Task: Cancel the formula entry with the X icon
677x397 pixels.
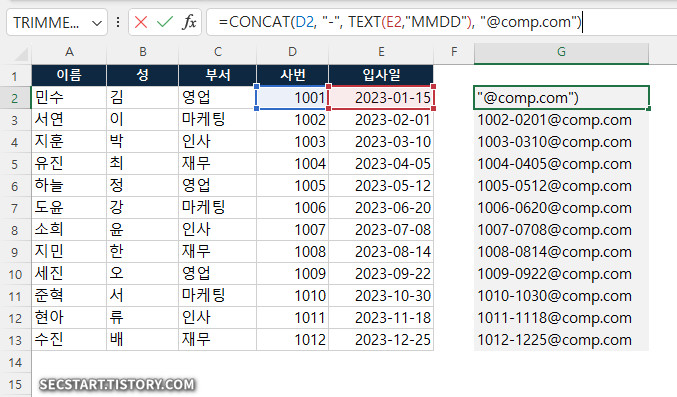Action: [141, 22]
